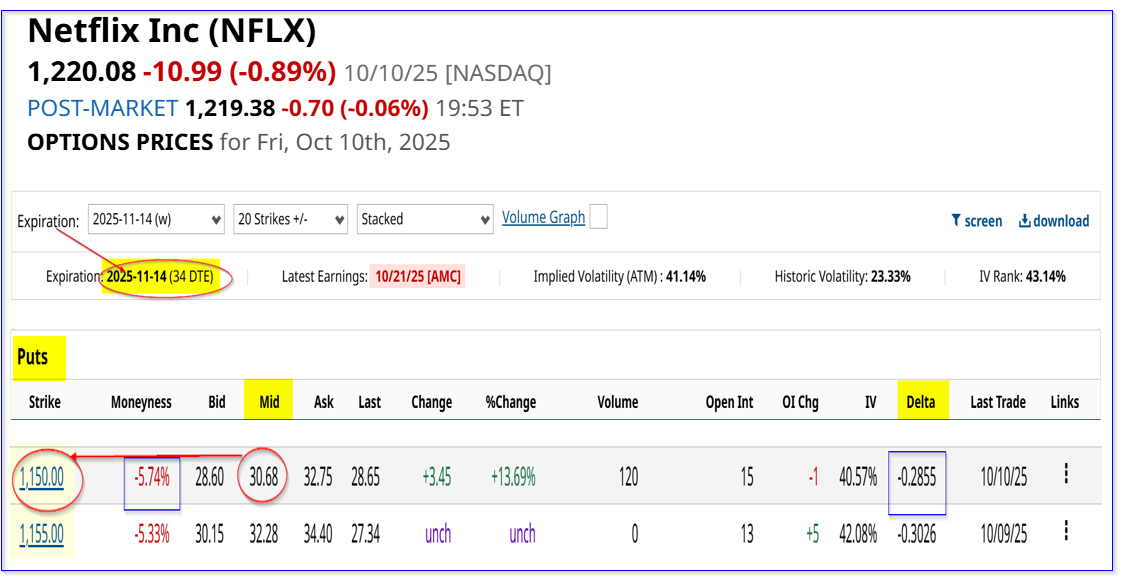Click the Latest Earnings date 10/21/25
This screenshot has width=1131, height=577.
tap(417, 276)
